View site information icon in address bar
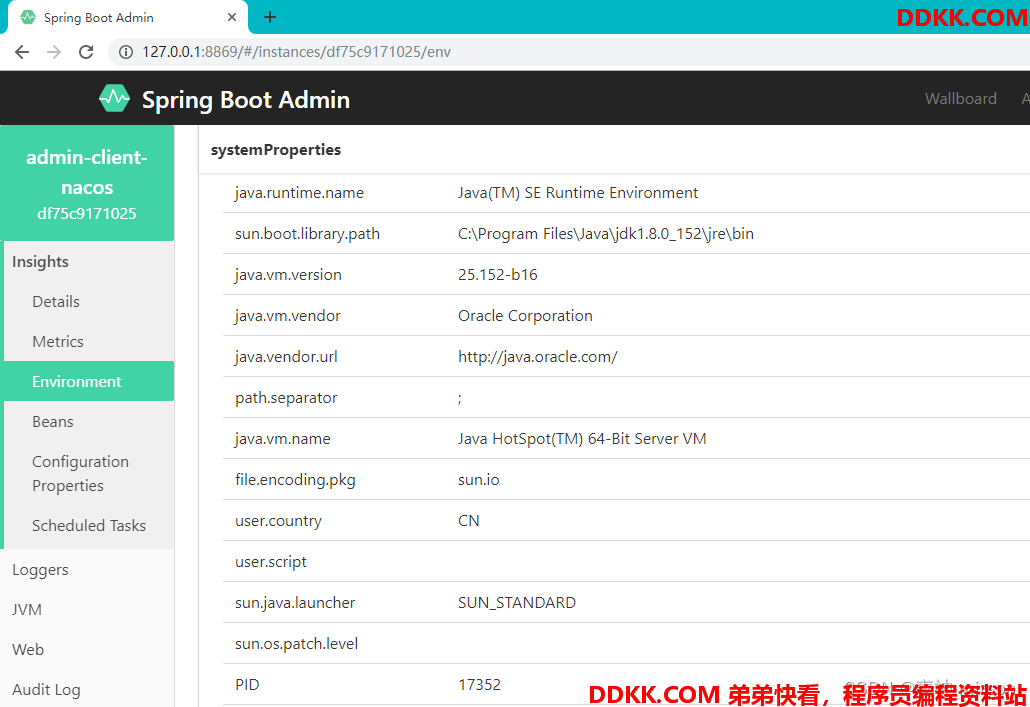The width and height of the screenshot is (1030, 707). point(125,52)
